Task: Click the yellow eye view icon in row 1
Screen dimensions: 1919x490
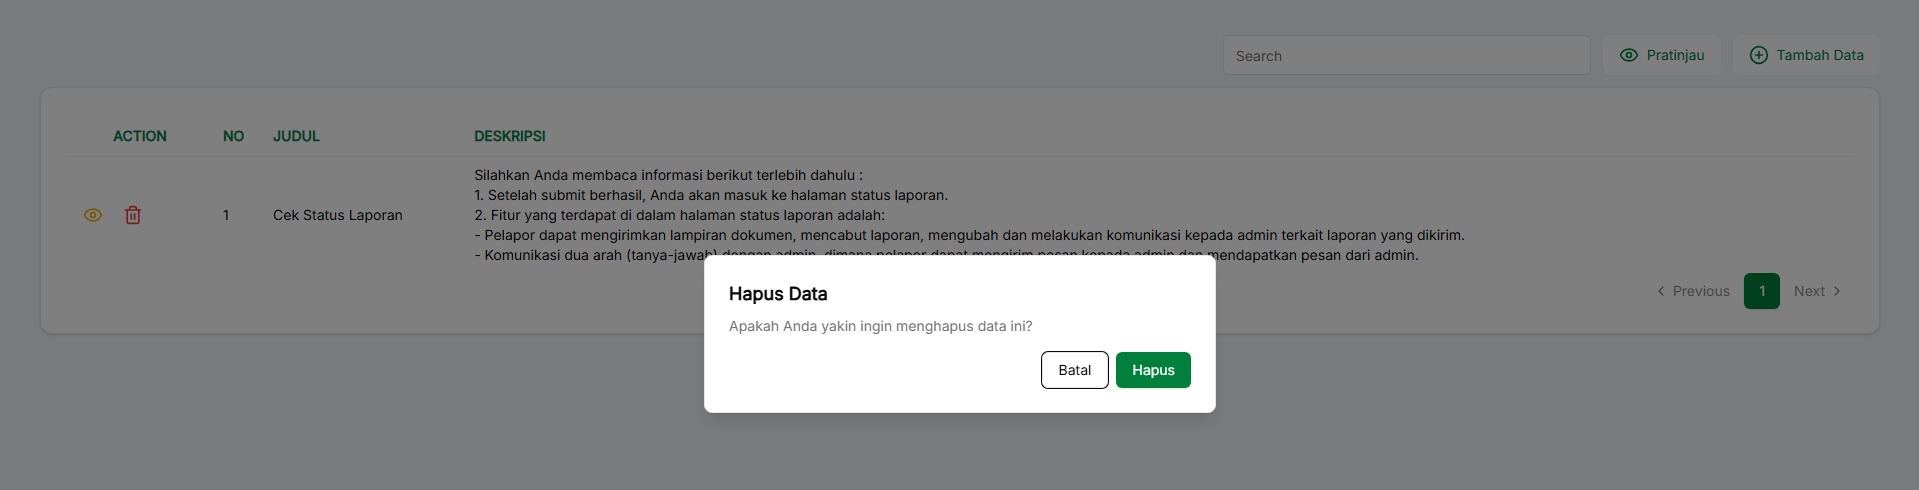Action: click(93, 215)
